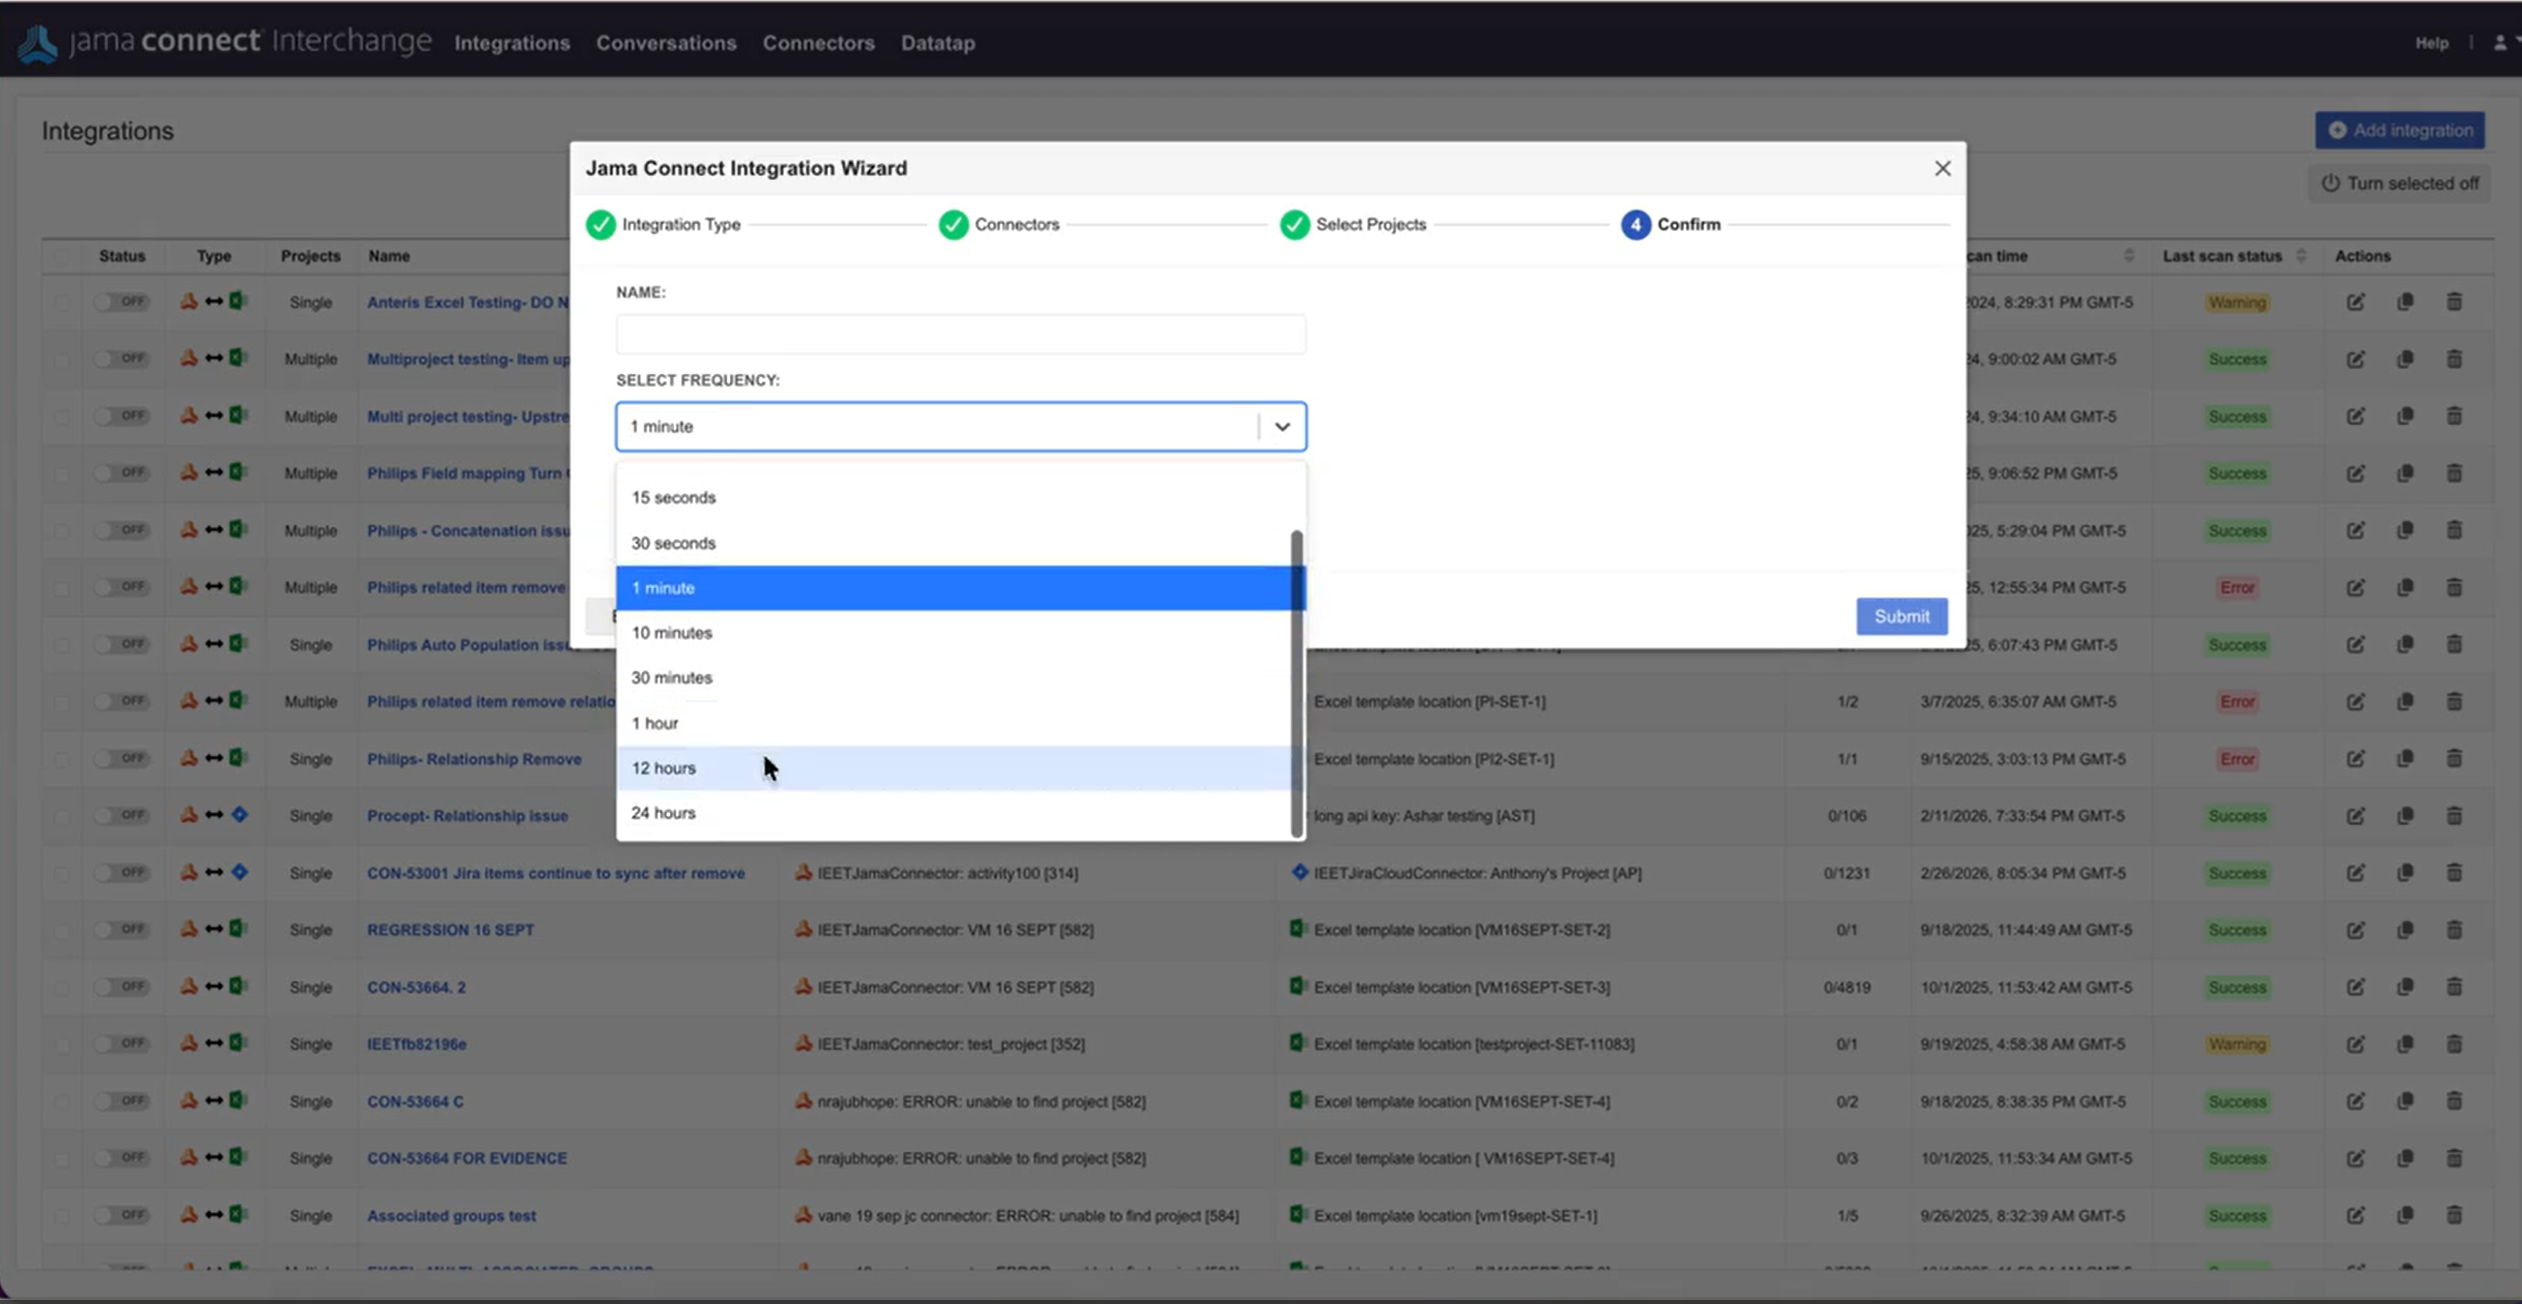Toggle Philips- Relationship Remove status switch
Viewport: 2522px width, 1304px height.
tap(122, 758)
